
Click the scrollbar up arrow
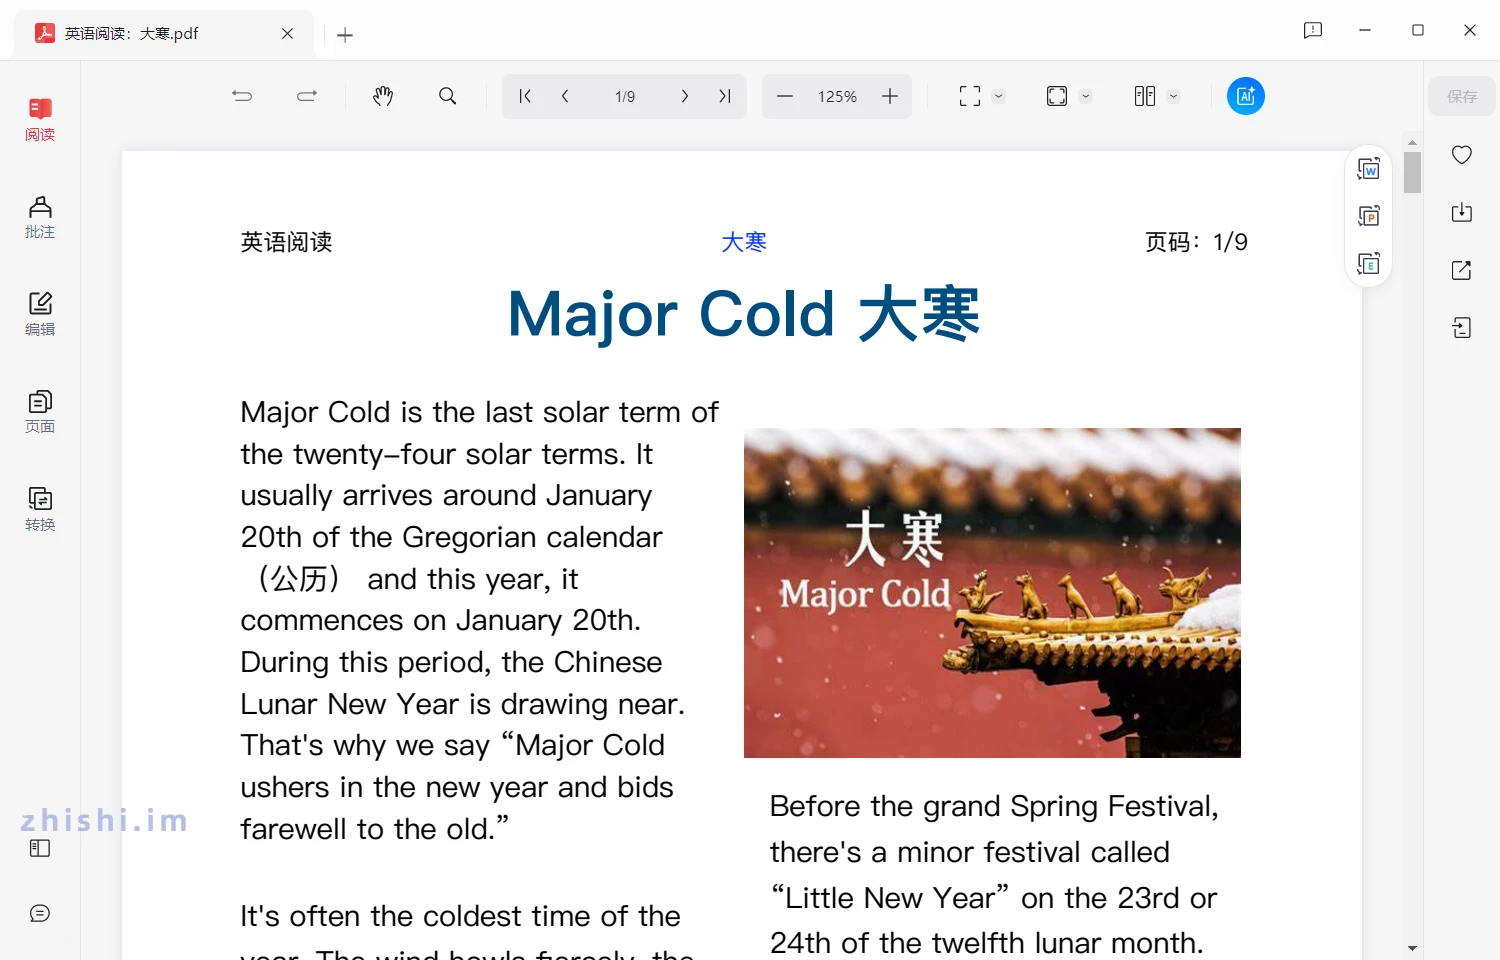1412,142
